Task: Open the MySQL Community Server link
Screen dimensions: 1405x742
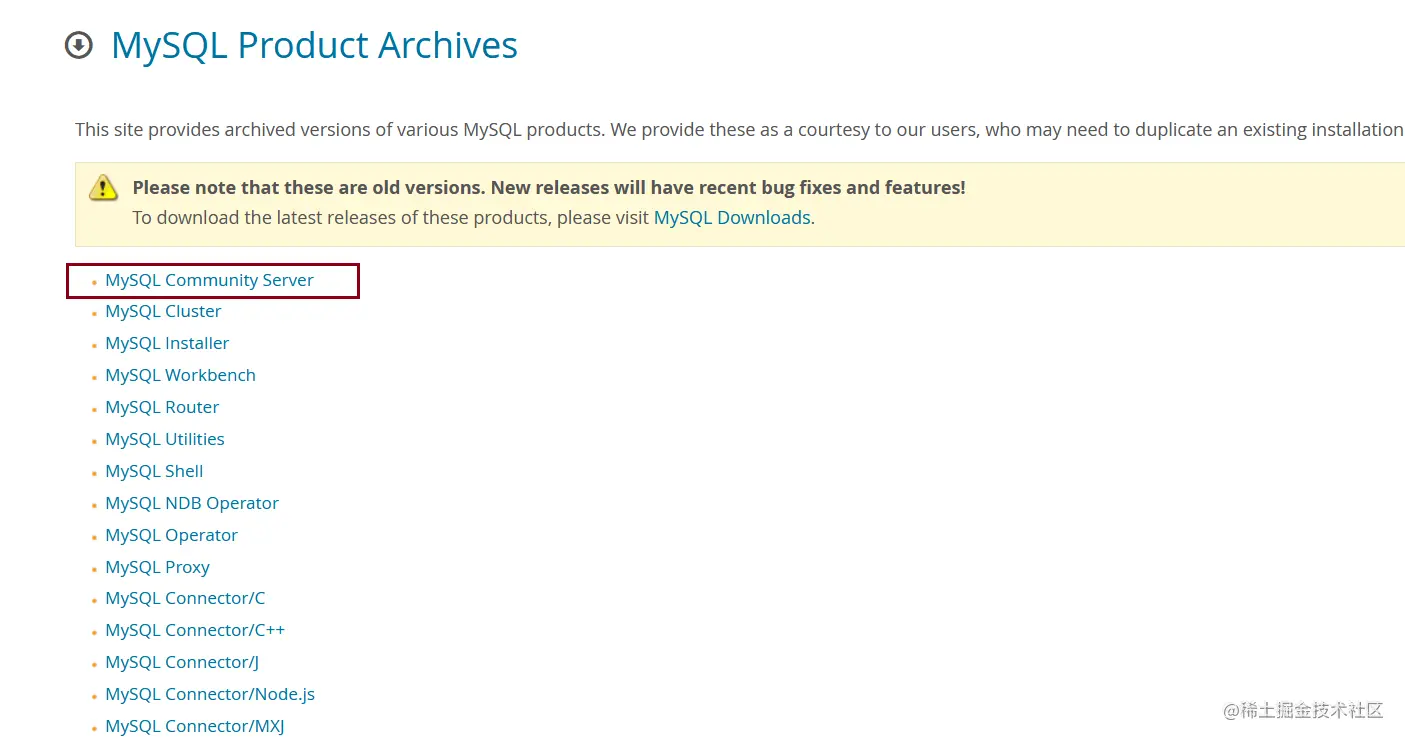Action: coord(209,281)
